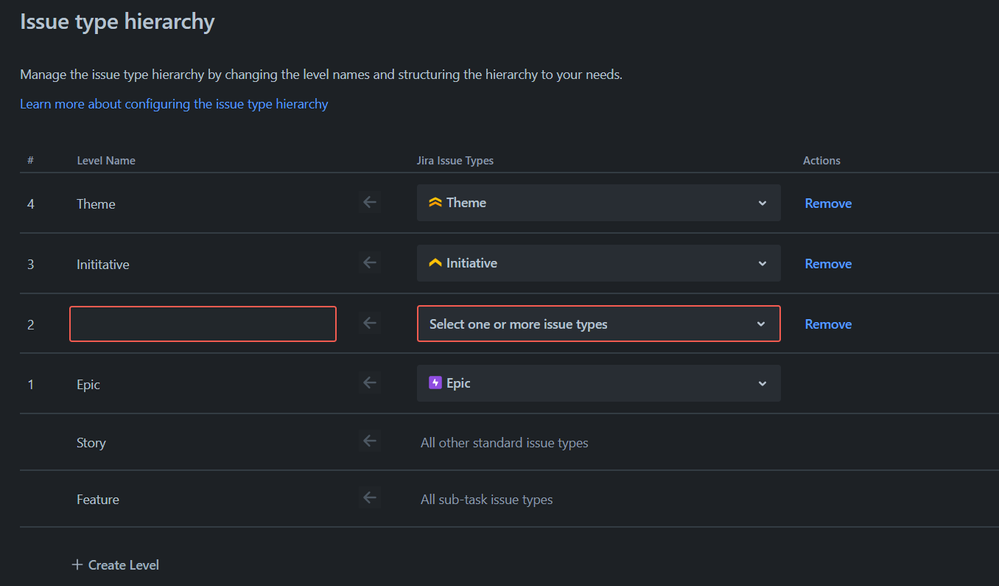The height and width of the screenshot is (586, 999).
Task: Open the Theme issue types dropdown
Action: (762, 203)
